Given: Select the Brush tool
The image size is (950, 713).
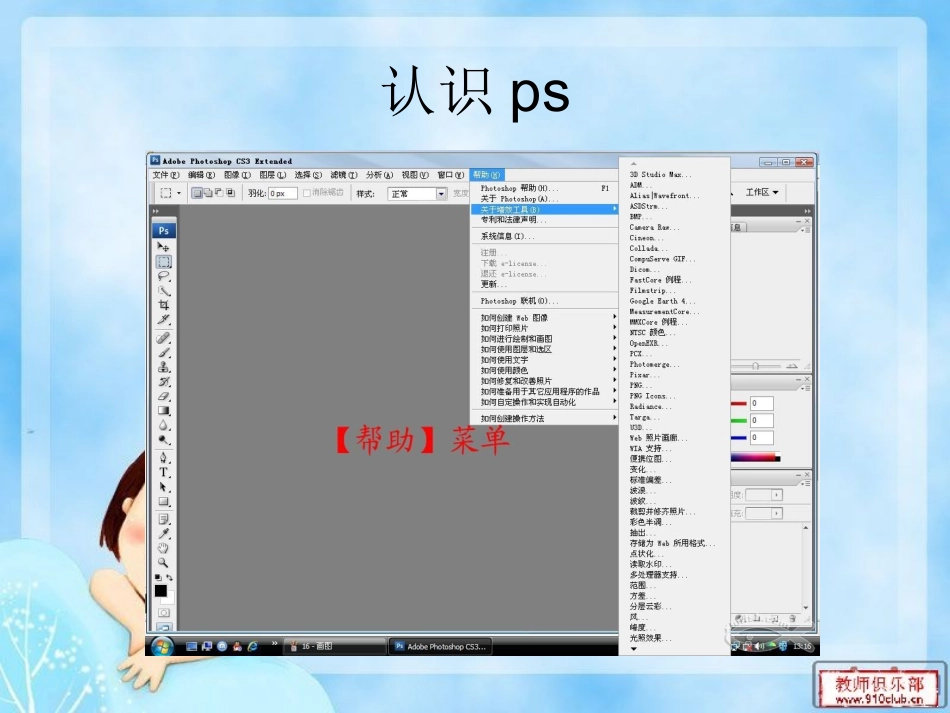Looking at the screenshot, I should point(164,353).
